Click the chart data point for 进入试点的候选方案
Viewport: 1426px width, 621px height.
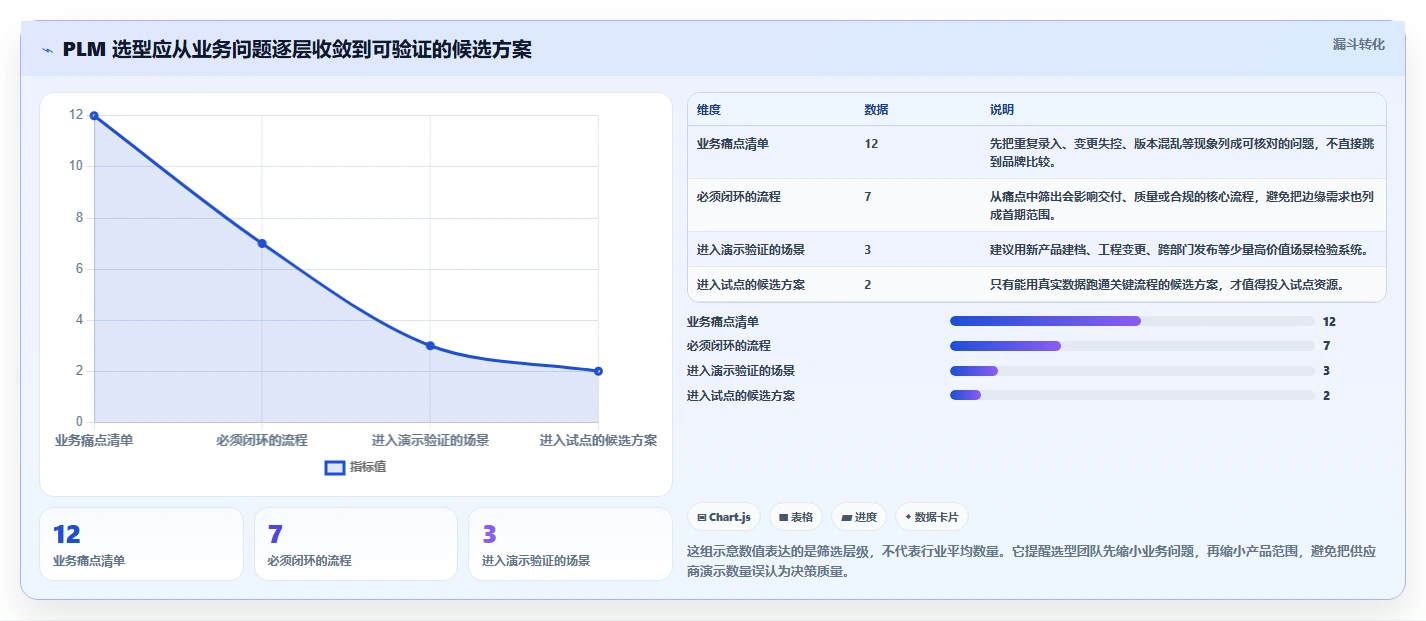(598, 371)
